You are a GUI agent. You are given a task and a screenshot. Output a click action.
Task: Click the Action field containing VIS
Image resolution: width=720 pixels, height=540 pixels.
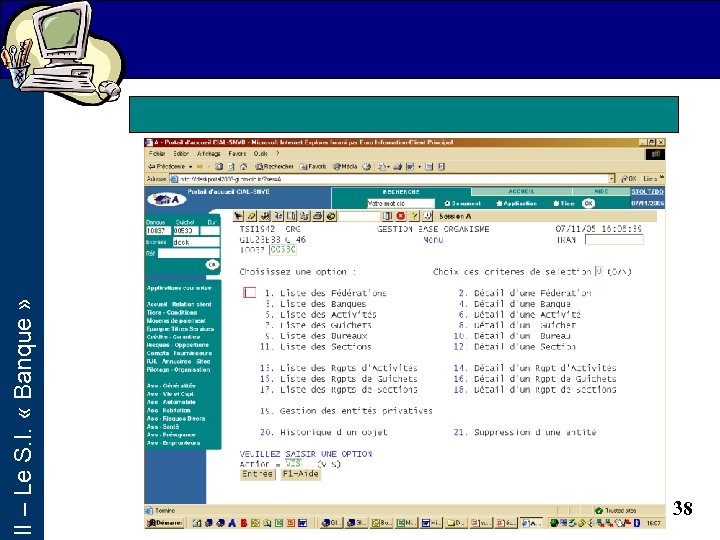[x=294, y=464]
